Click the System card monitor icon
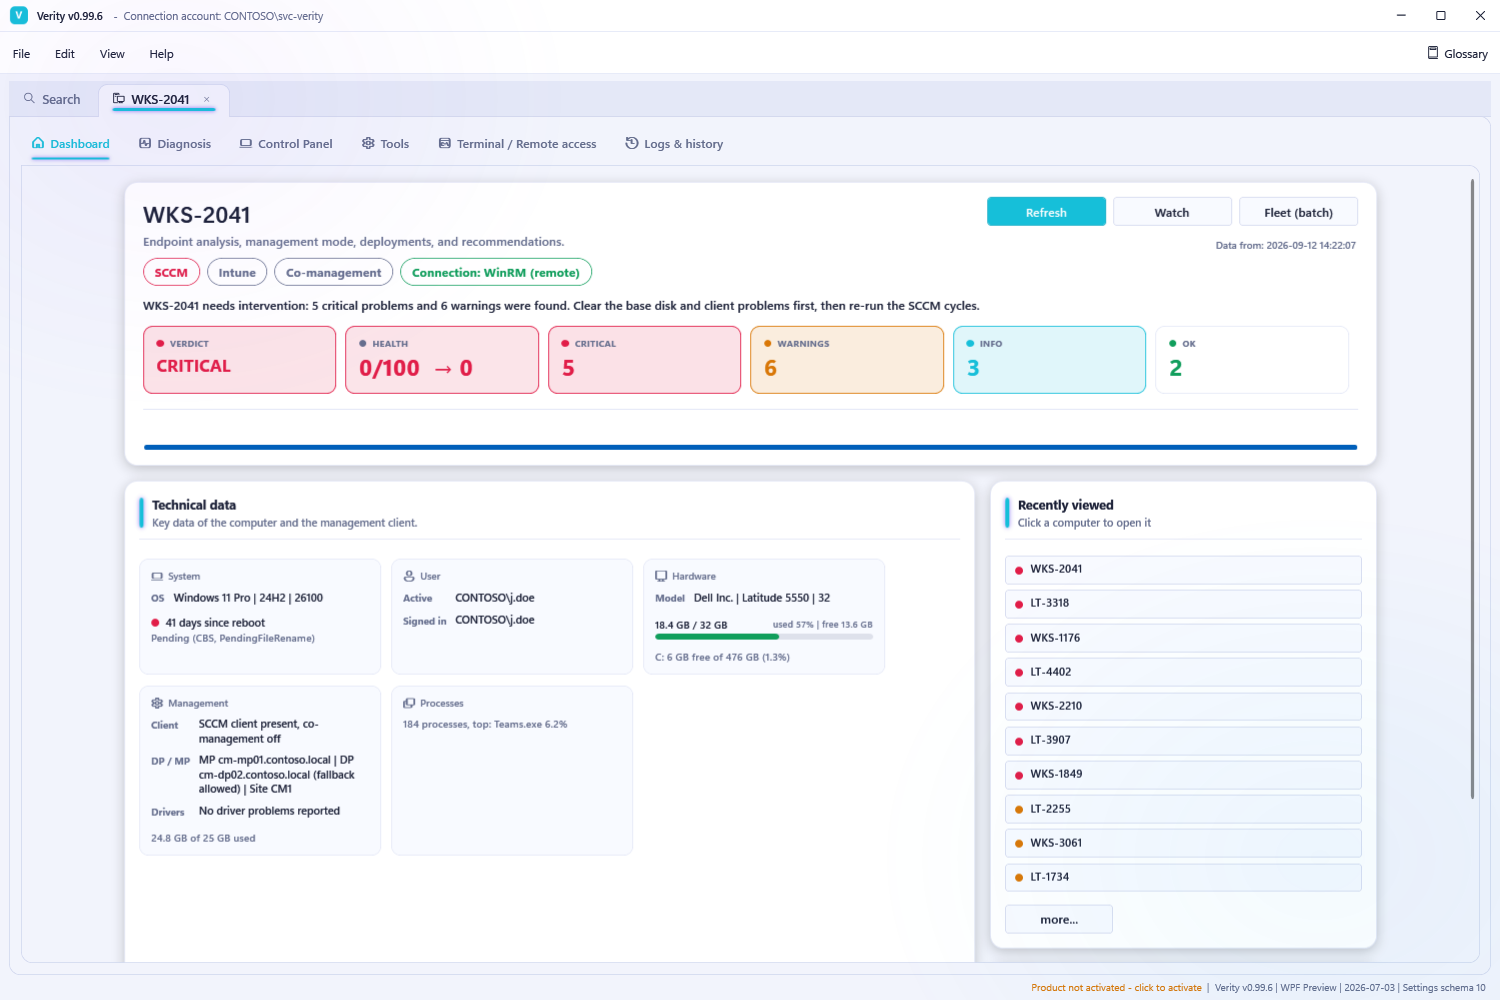1500x1000 pixels. 157,576
